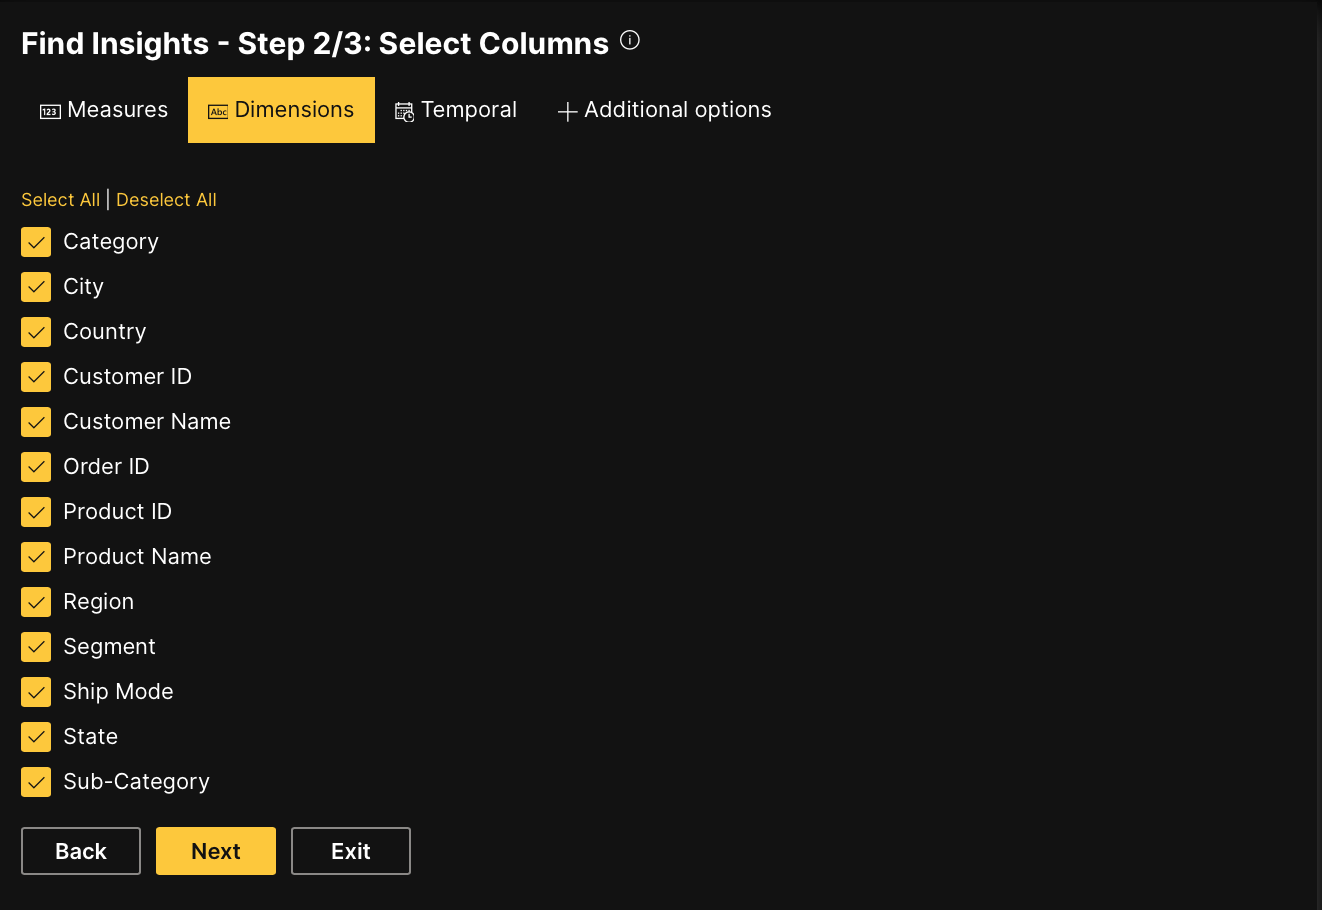Click the Back button

[81, 851]
